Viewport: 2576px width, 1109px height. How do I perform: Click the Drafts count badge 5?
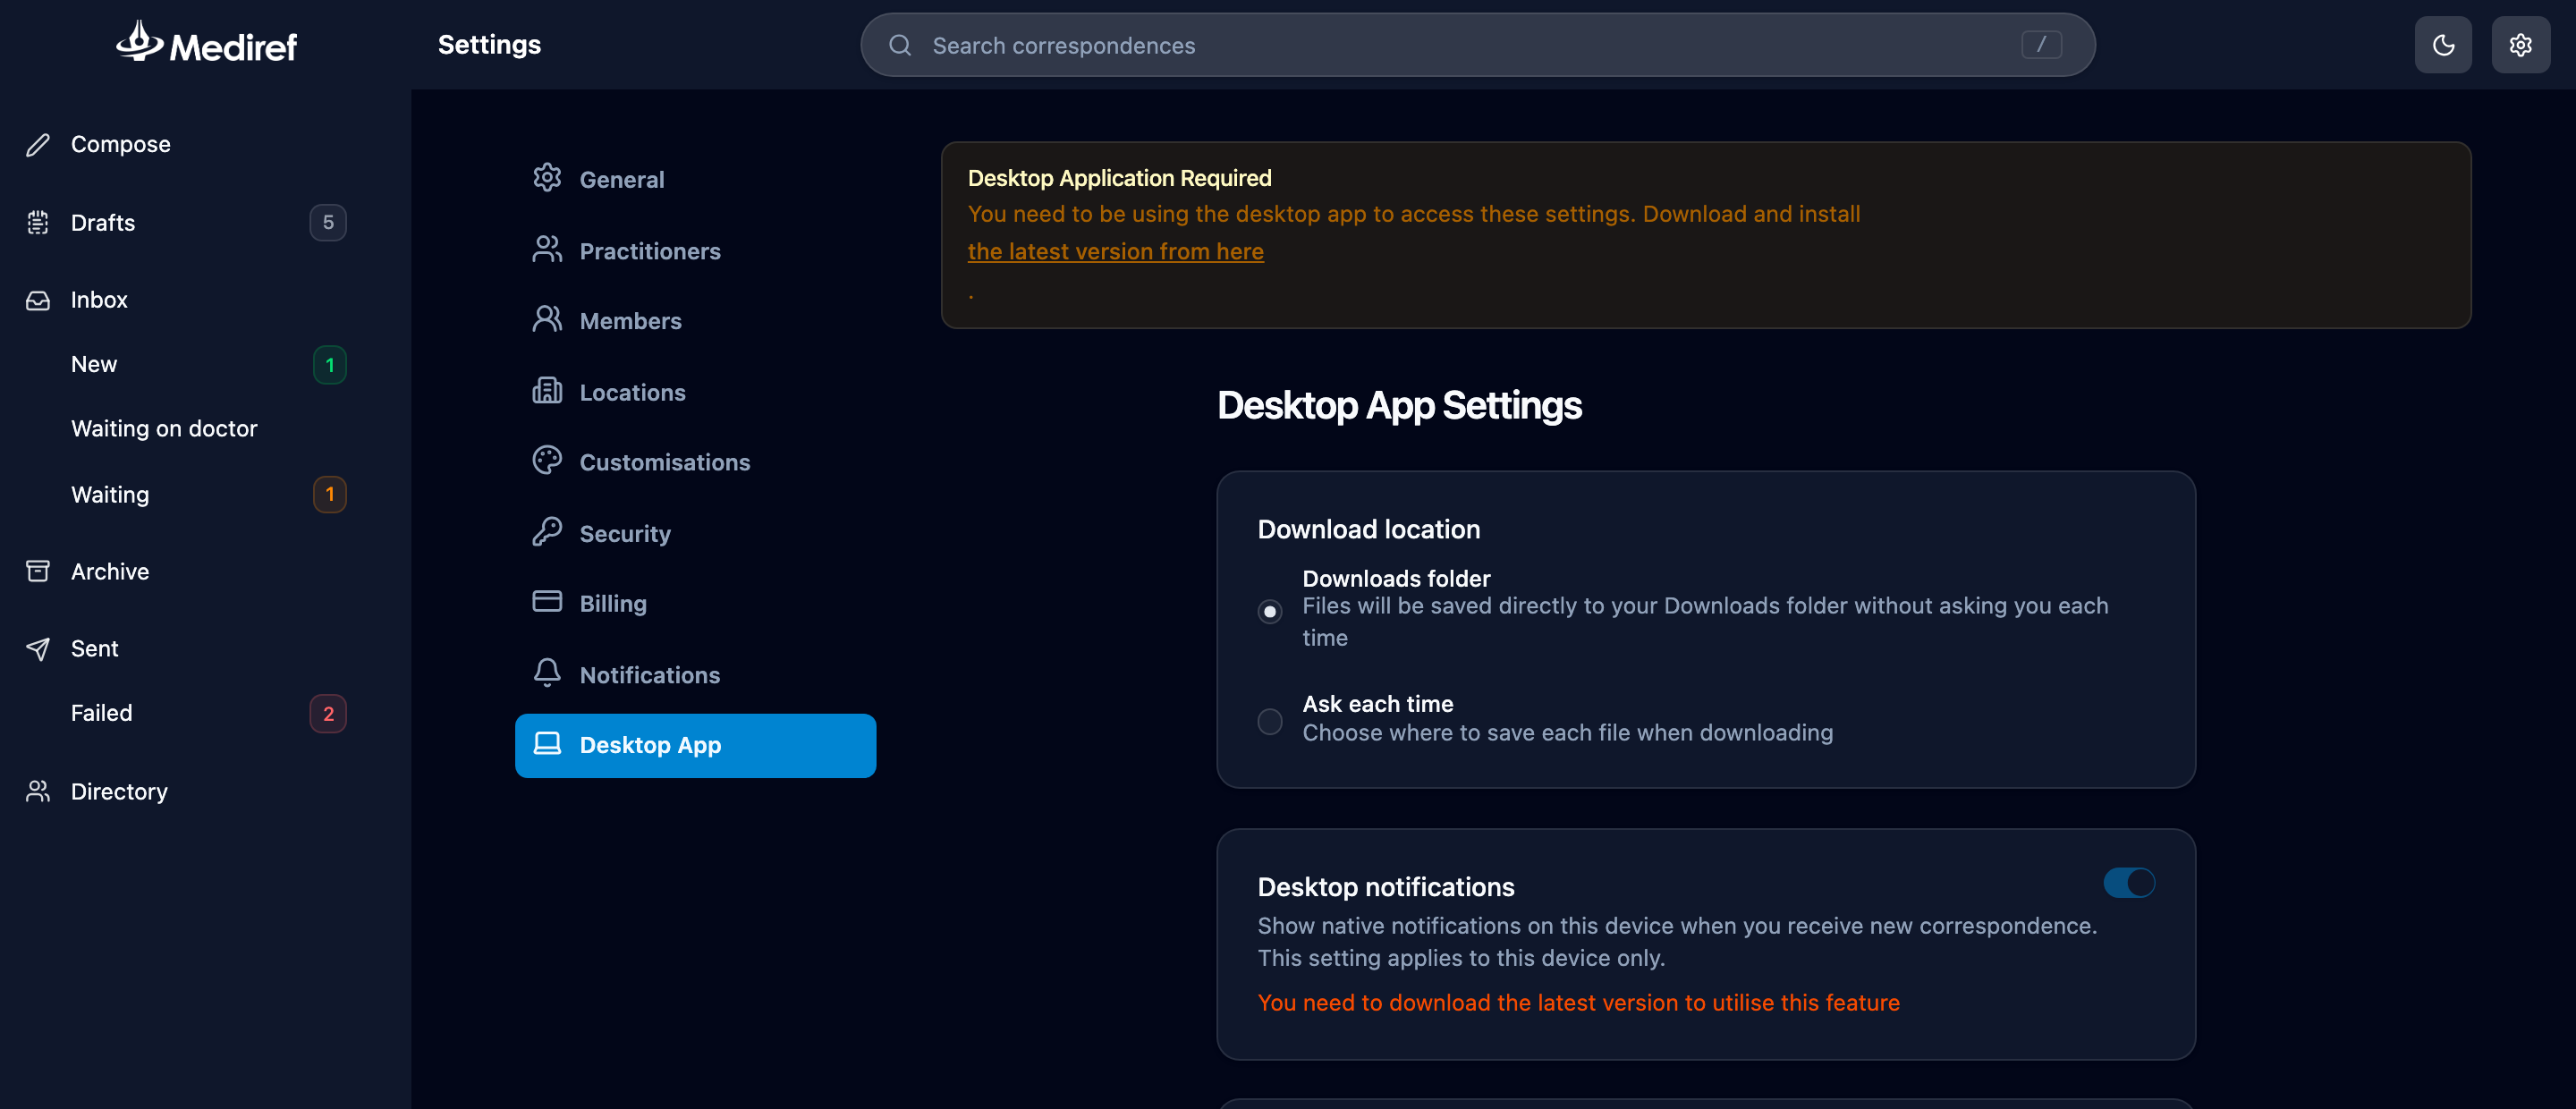coord(328,222)
